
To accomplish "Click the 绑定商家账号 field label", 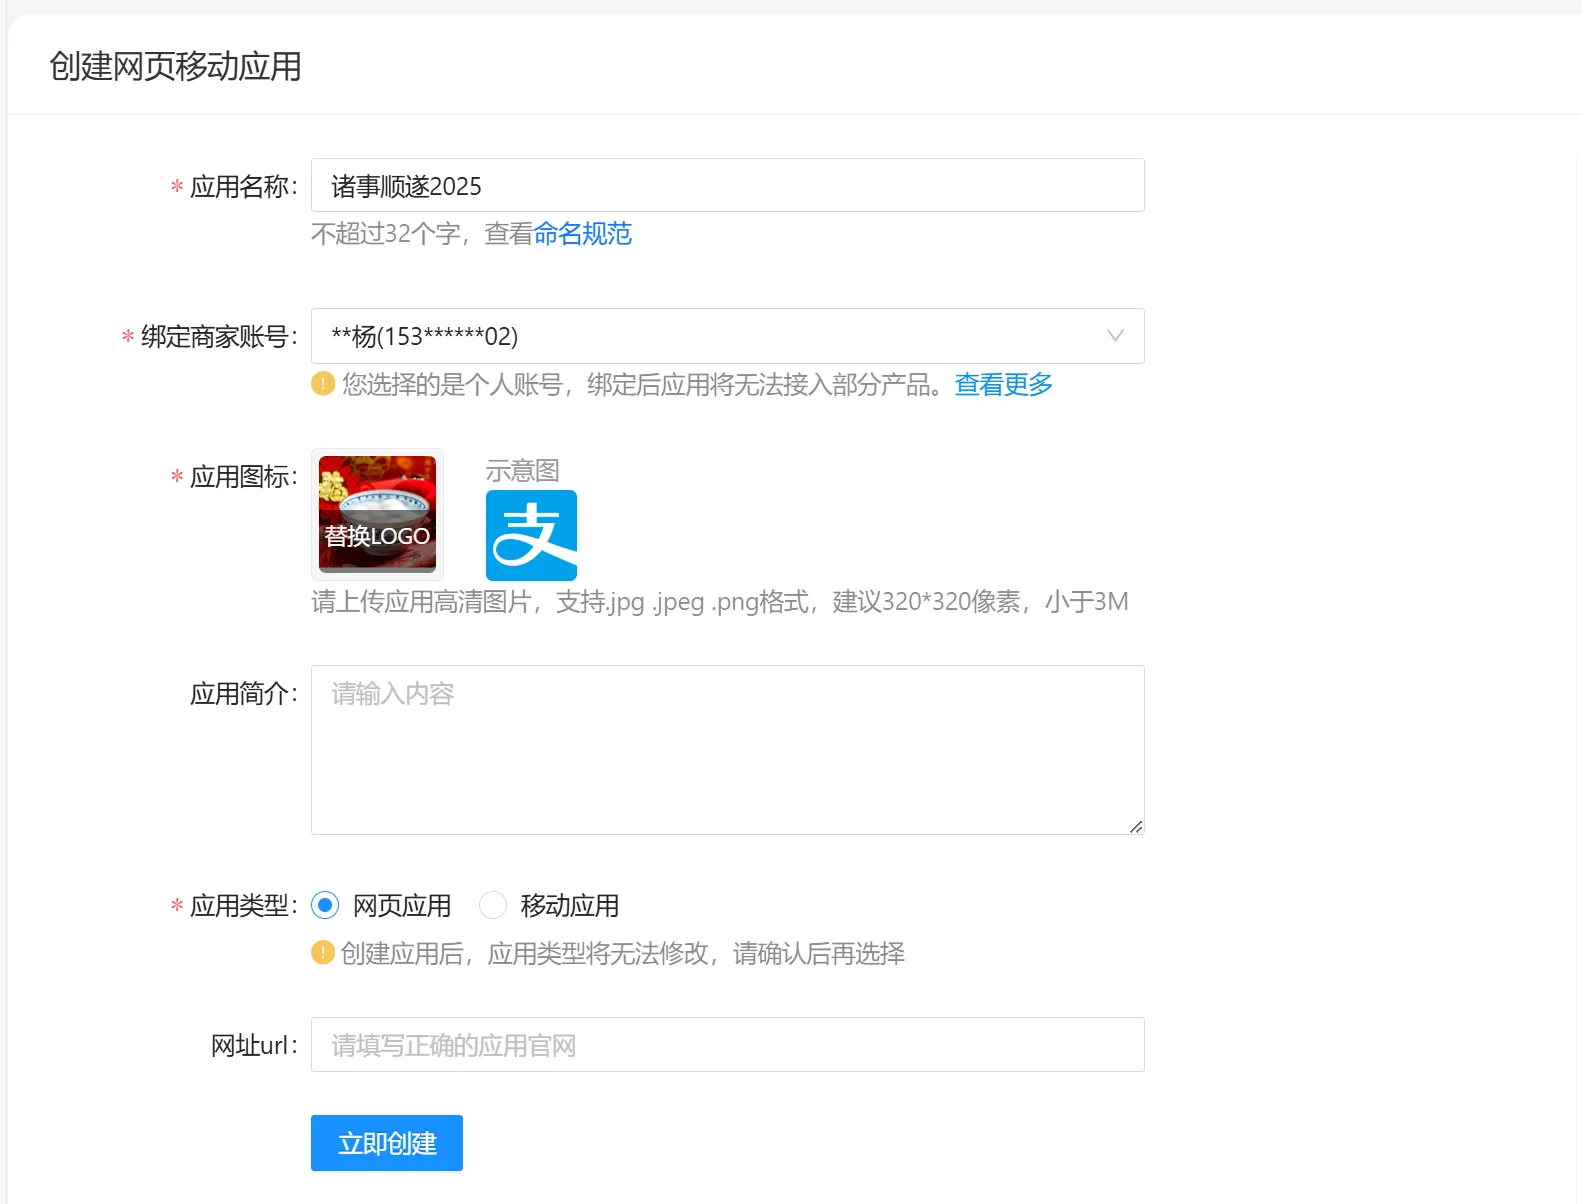I will tap(217, 337).
